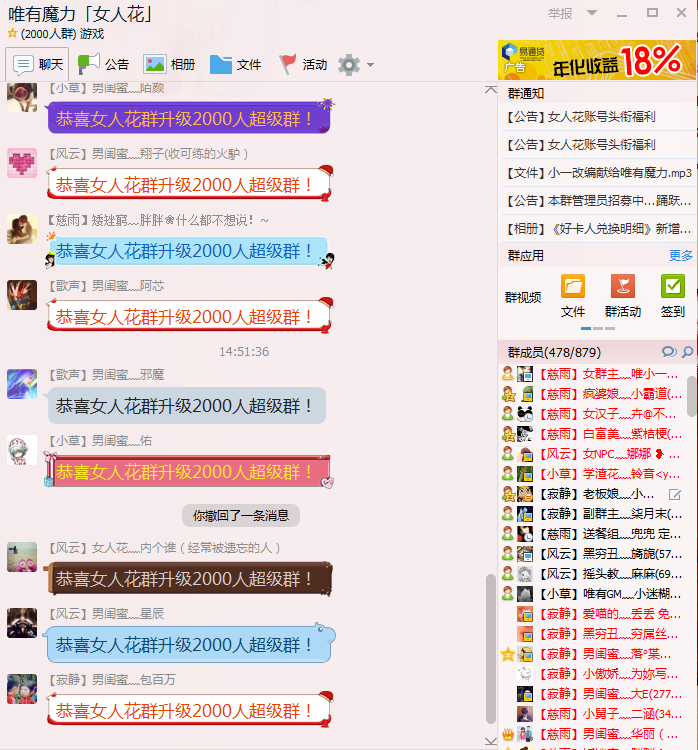Click the 更多 link in 群应用

point(680,256)
